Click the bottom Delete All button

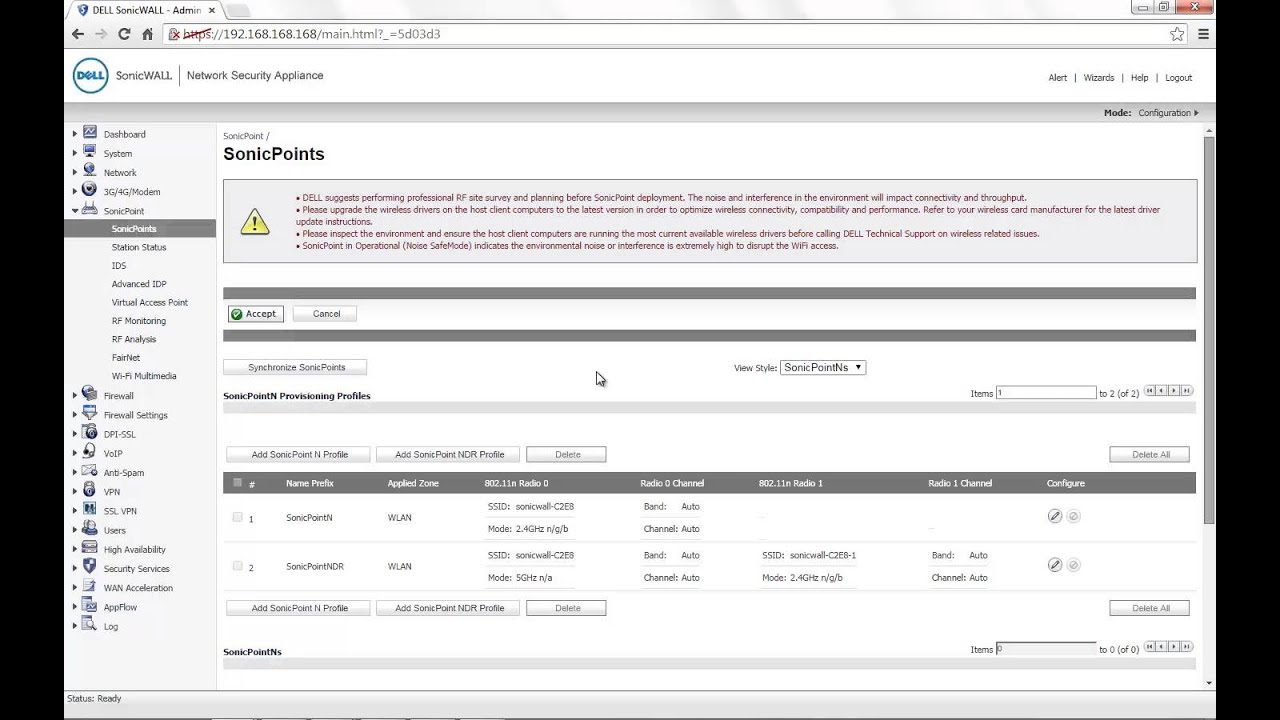pyautogui.click(x=1150, y=608)
